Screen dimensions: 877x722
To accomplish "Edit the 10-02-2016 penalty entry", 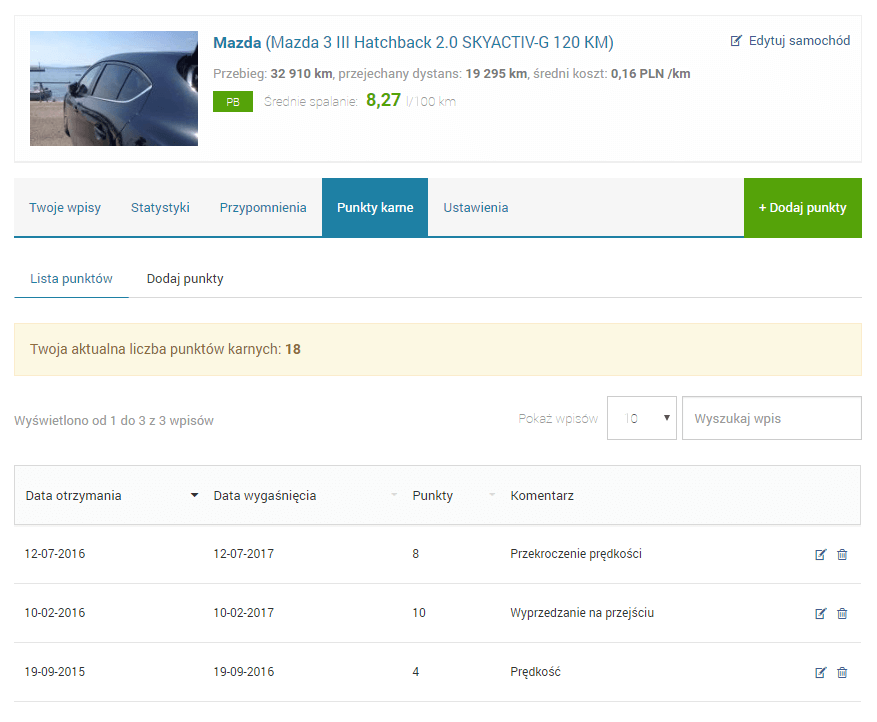I will (821, 613).
